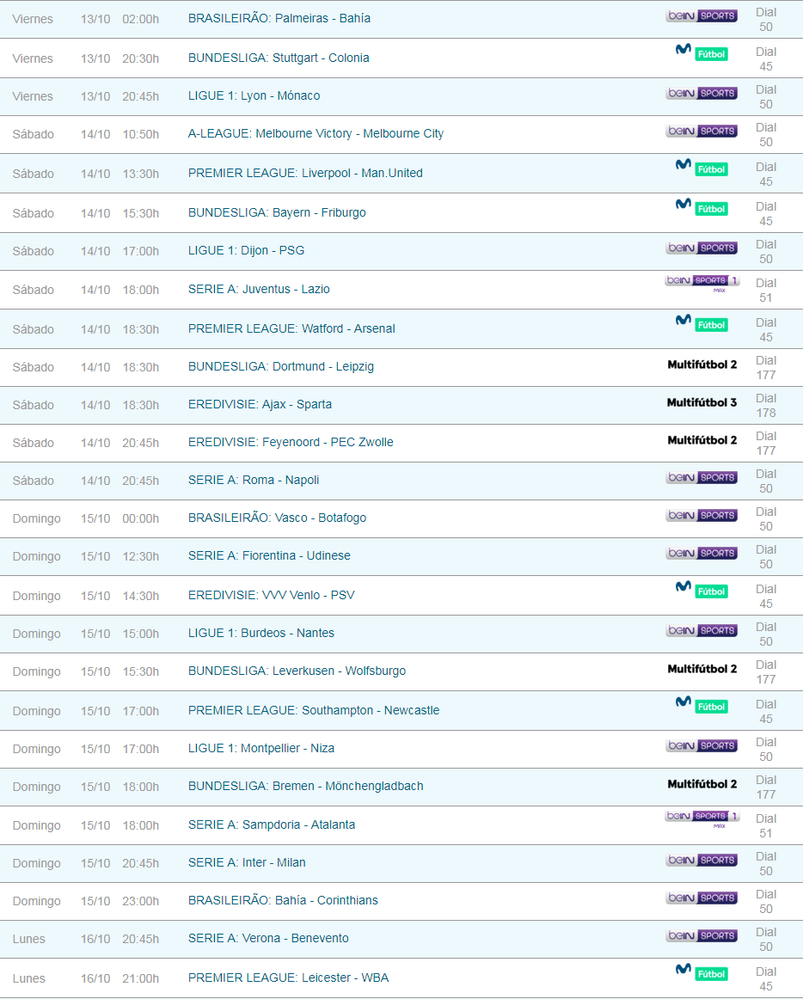Choose SERIE A: Roma - Napoli
This screenshot has width=803, height=999.
254,480
